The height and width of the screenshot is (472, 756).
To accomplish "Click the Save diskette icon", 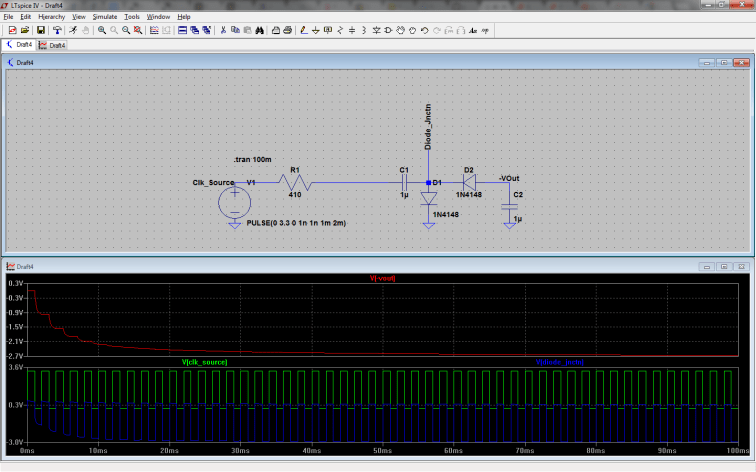I will pos(40,31).
